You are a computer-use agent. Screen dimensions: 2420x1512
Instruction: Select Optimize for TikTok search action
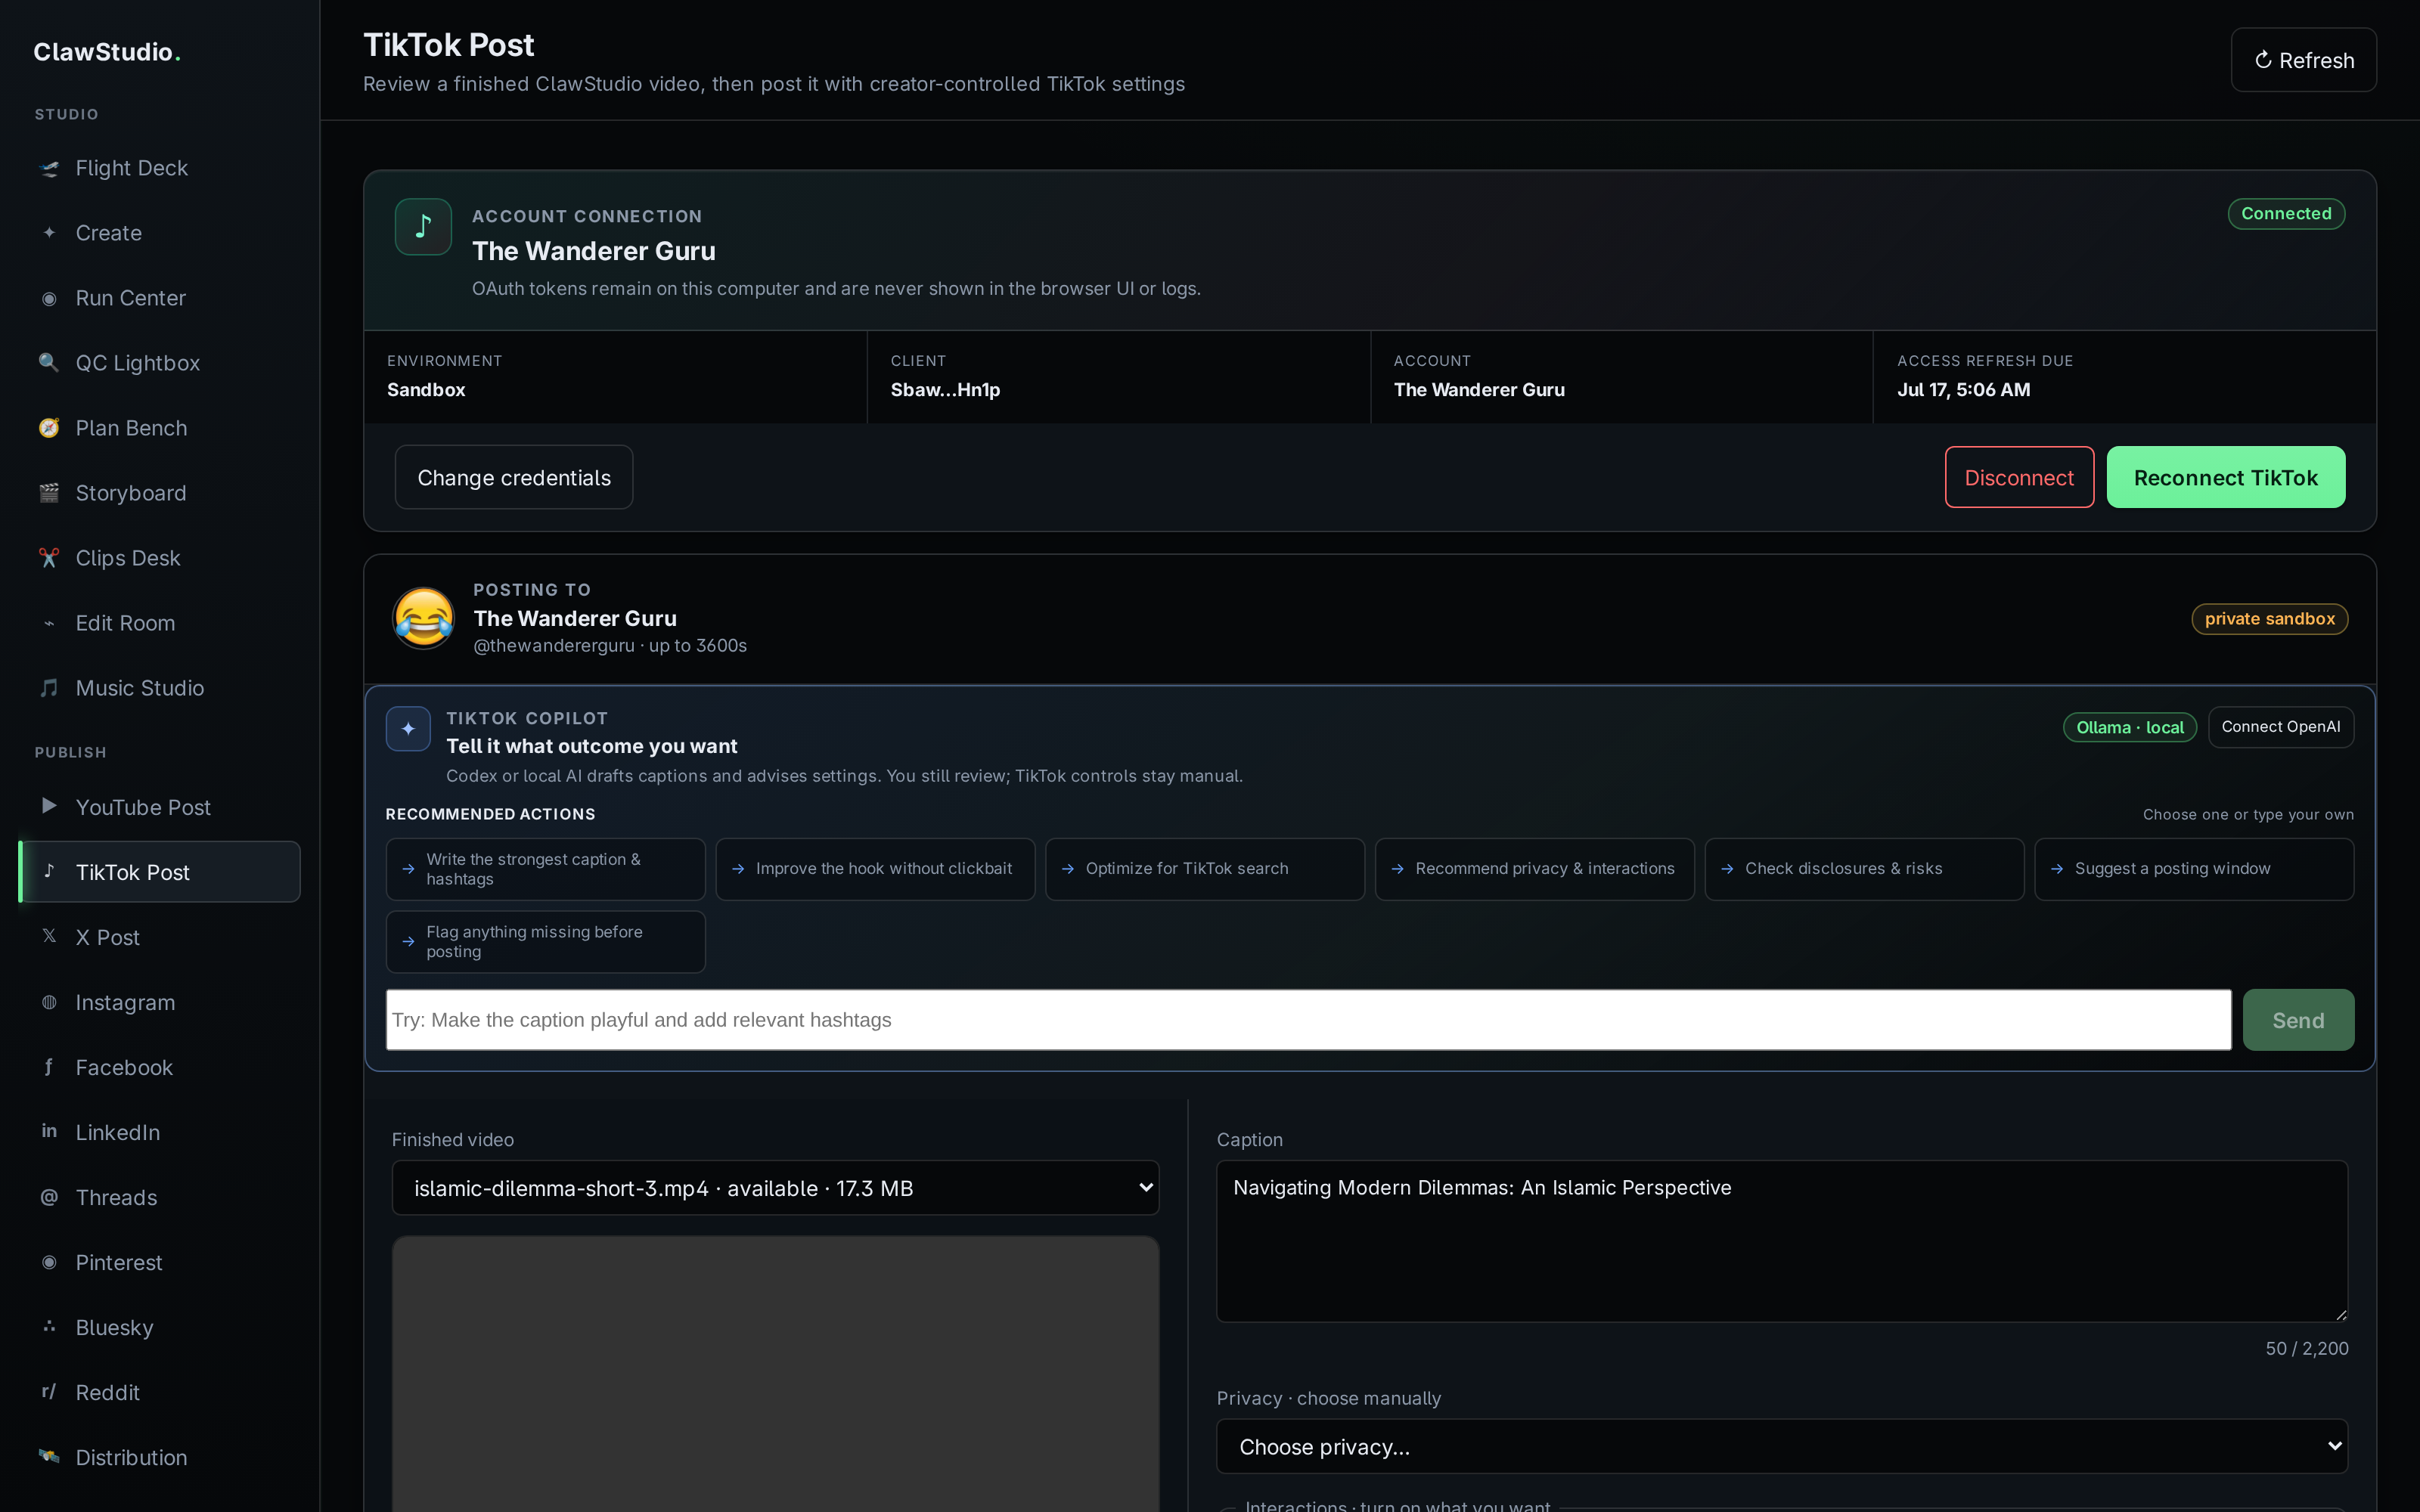click(1205, 869)
